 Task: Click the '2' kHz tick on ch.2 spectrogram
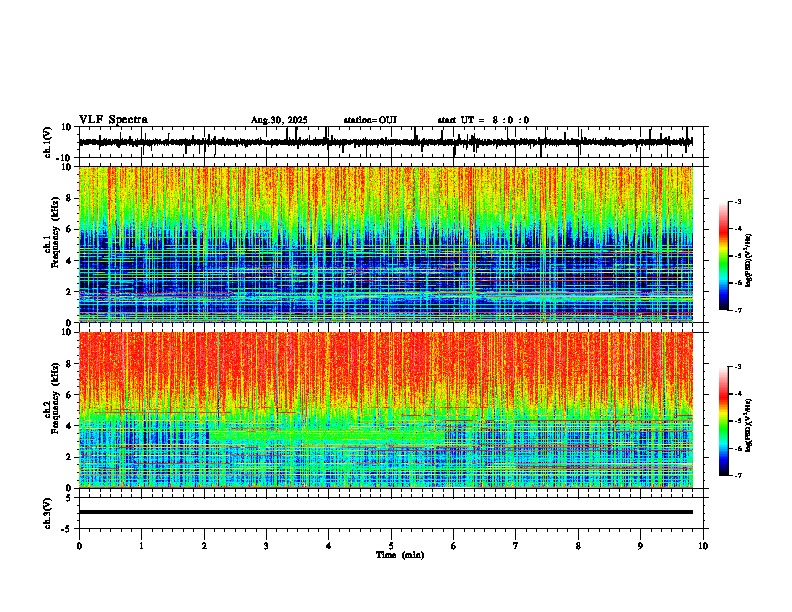[x=70, y=457]
